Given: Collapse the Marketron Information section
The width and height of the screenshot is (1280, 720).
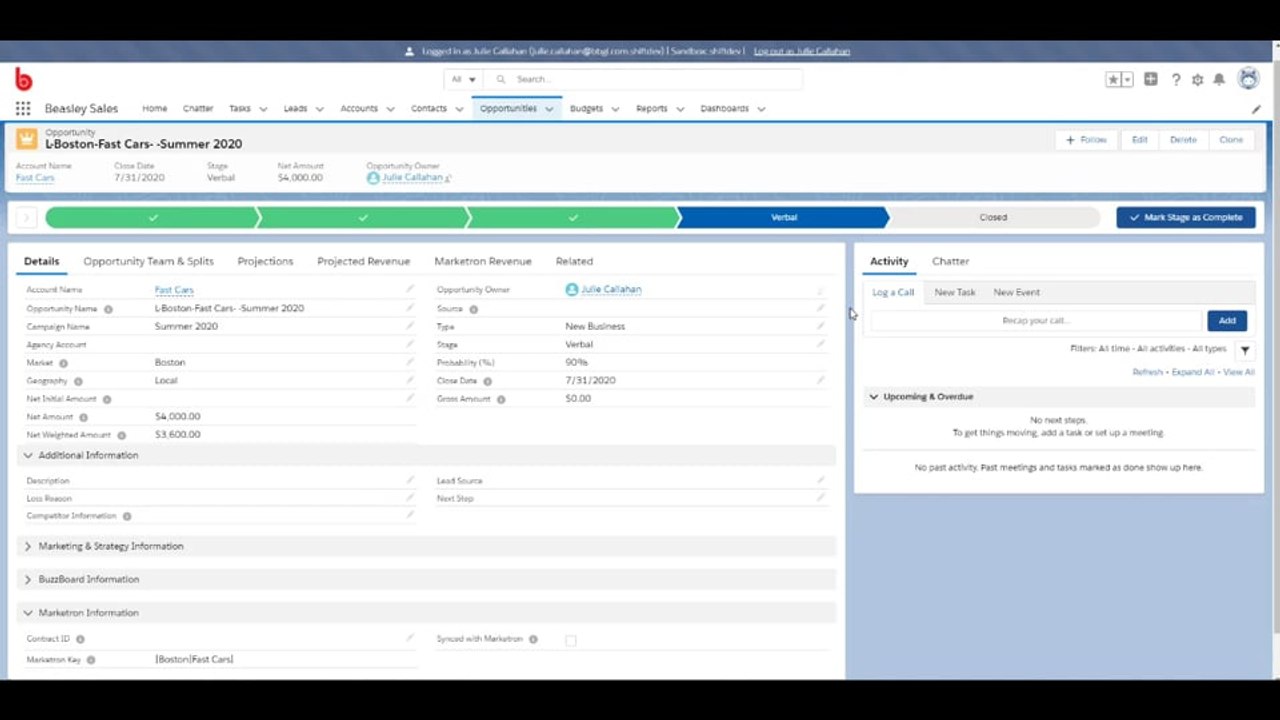Looking at the screenshot, I should point(427,612).
